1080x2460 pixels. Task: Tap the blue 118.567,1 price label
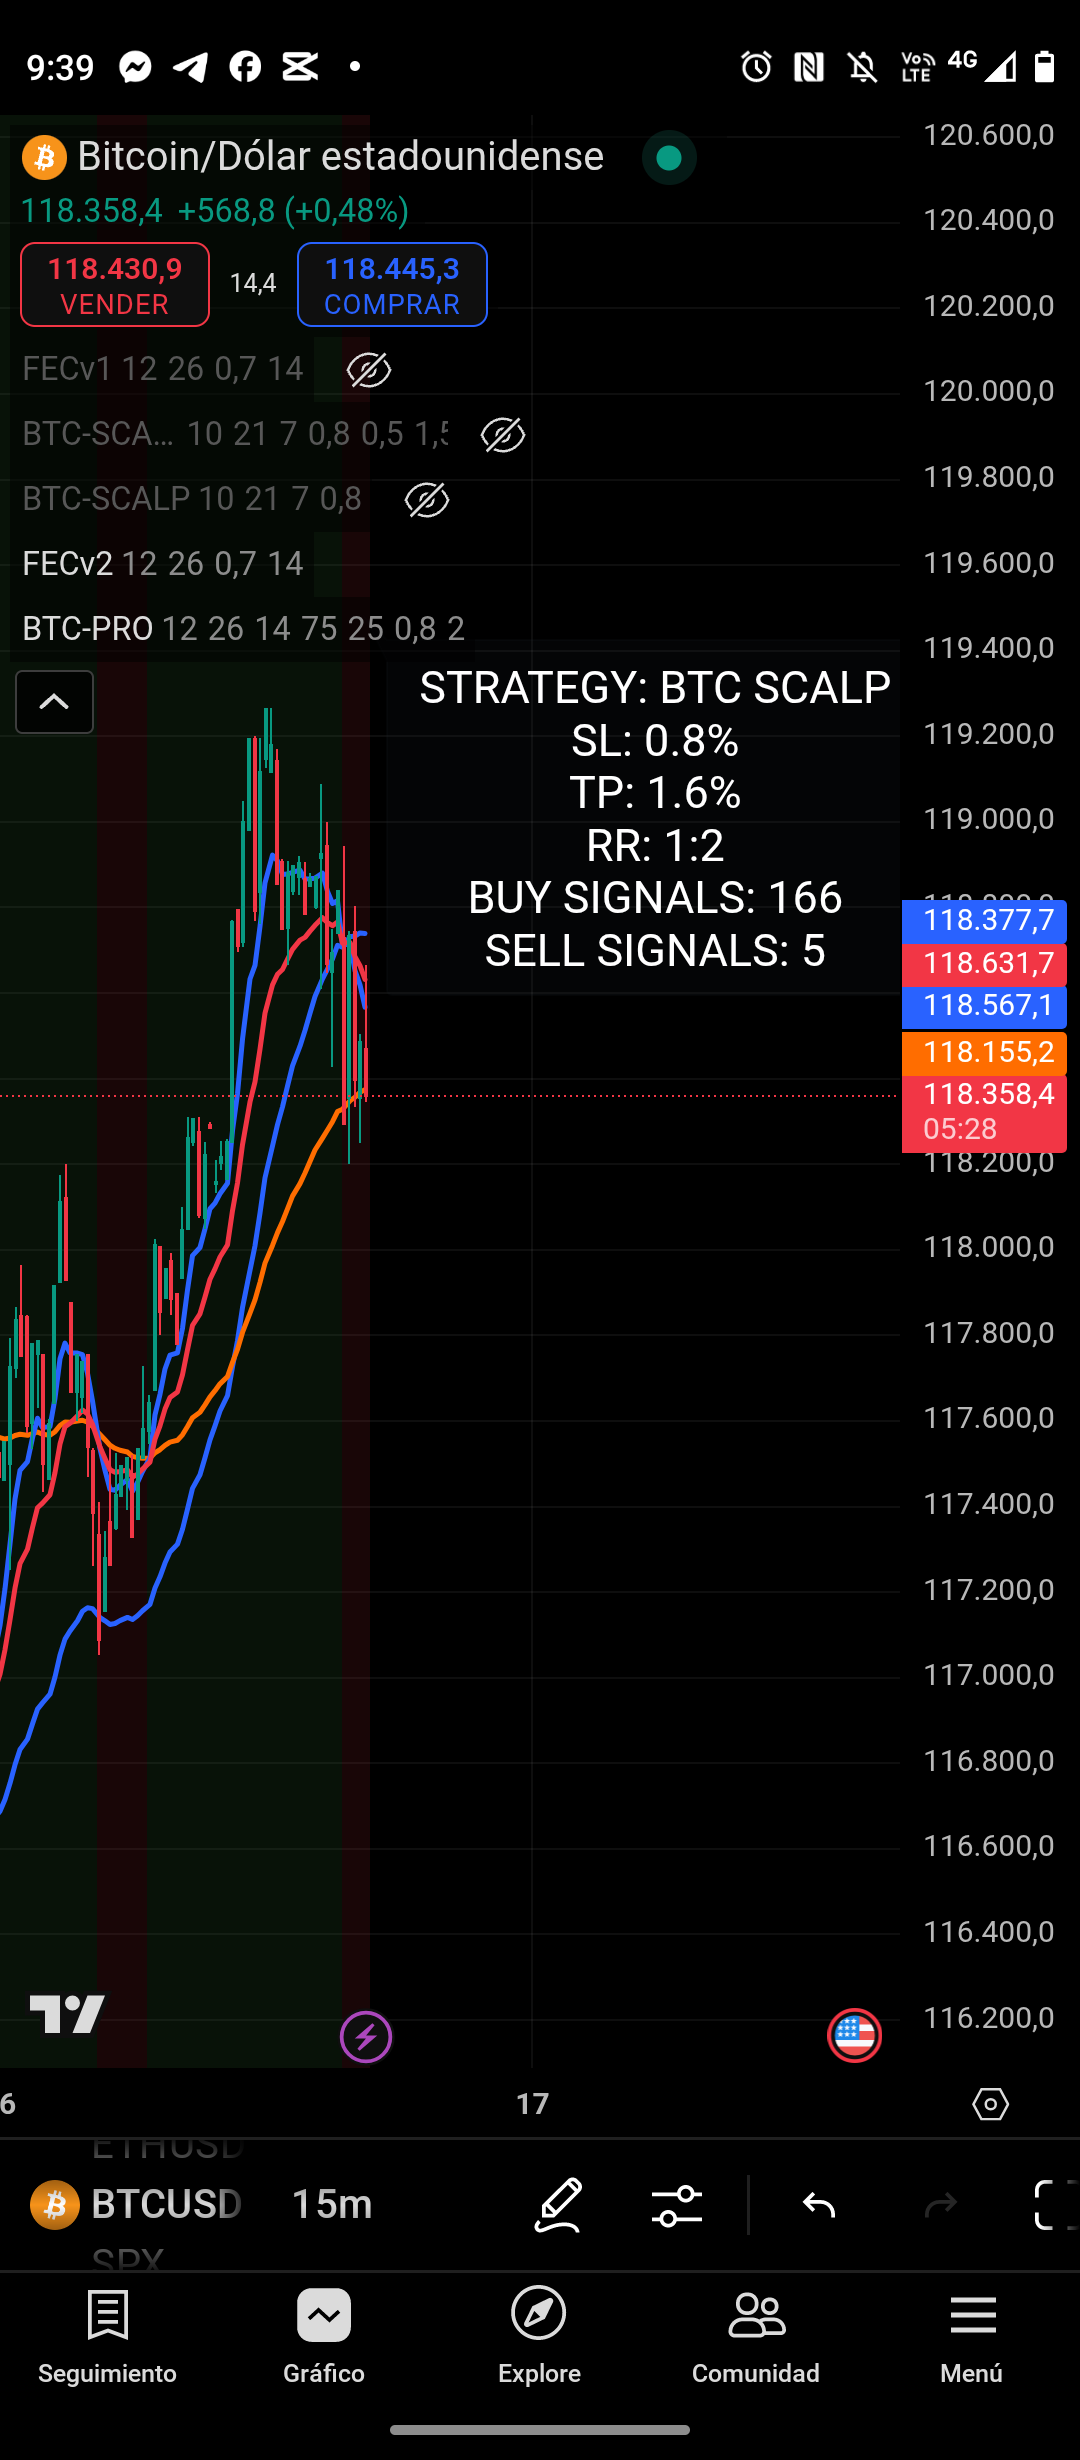[x=984, y=1007]
